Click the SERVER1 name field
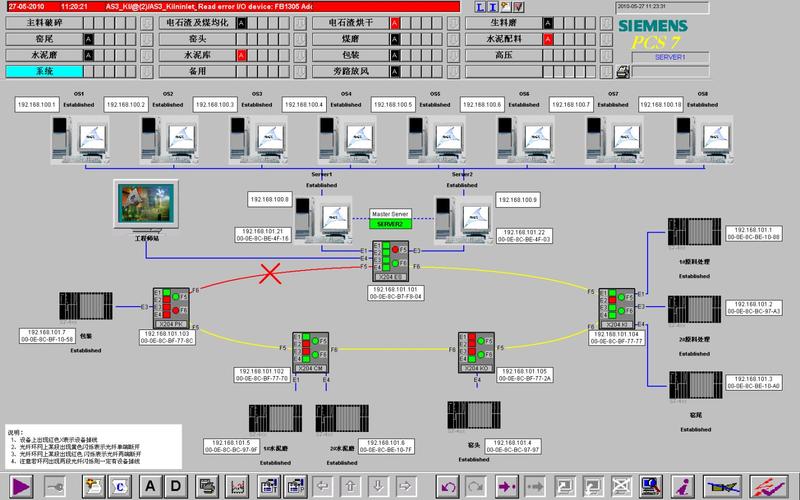The height and width of the screenshot is (500, 800). pos(670,58)
